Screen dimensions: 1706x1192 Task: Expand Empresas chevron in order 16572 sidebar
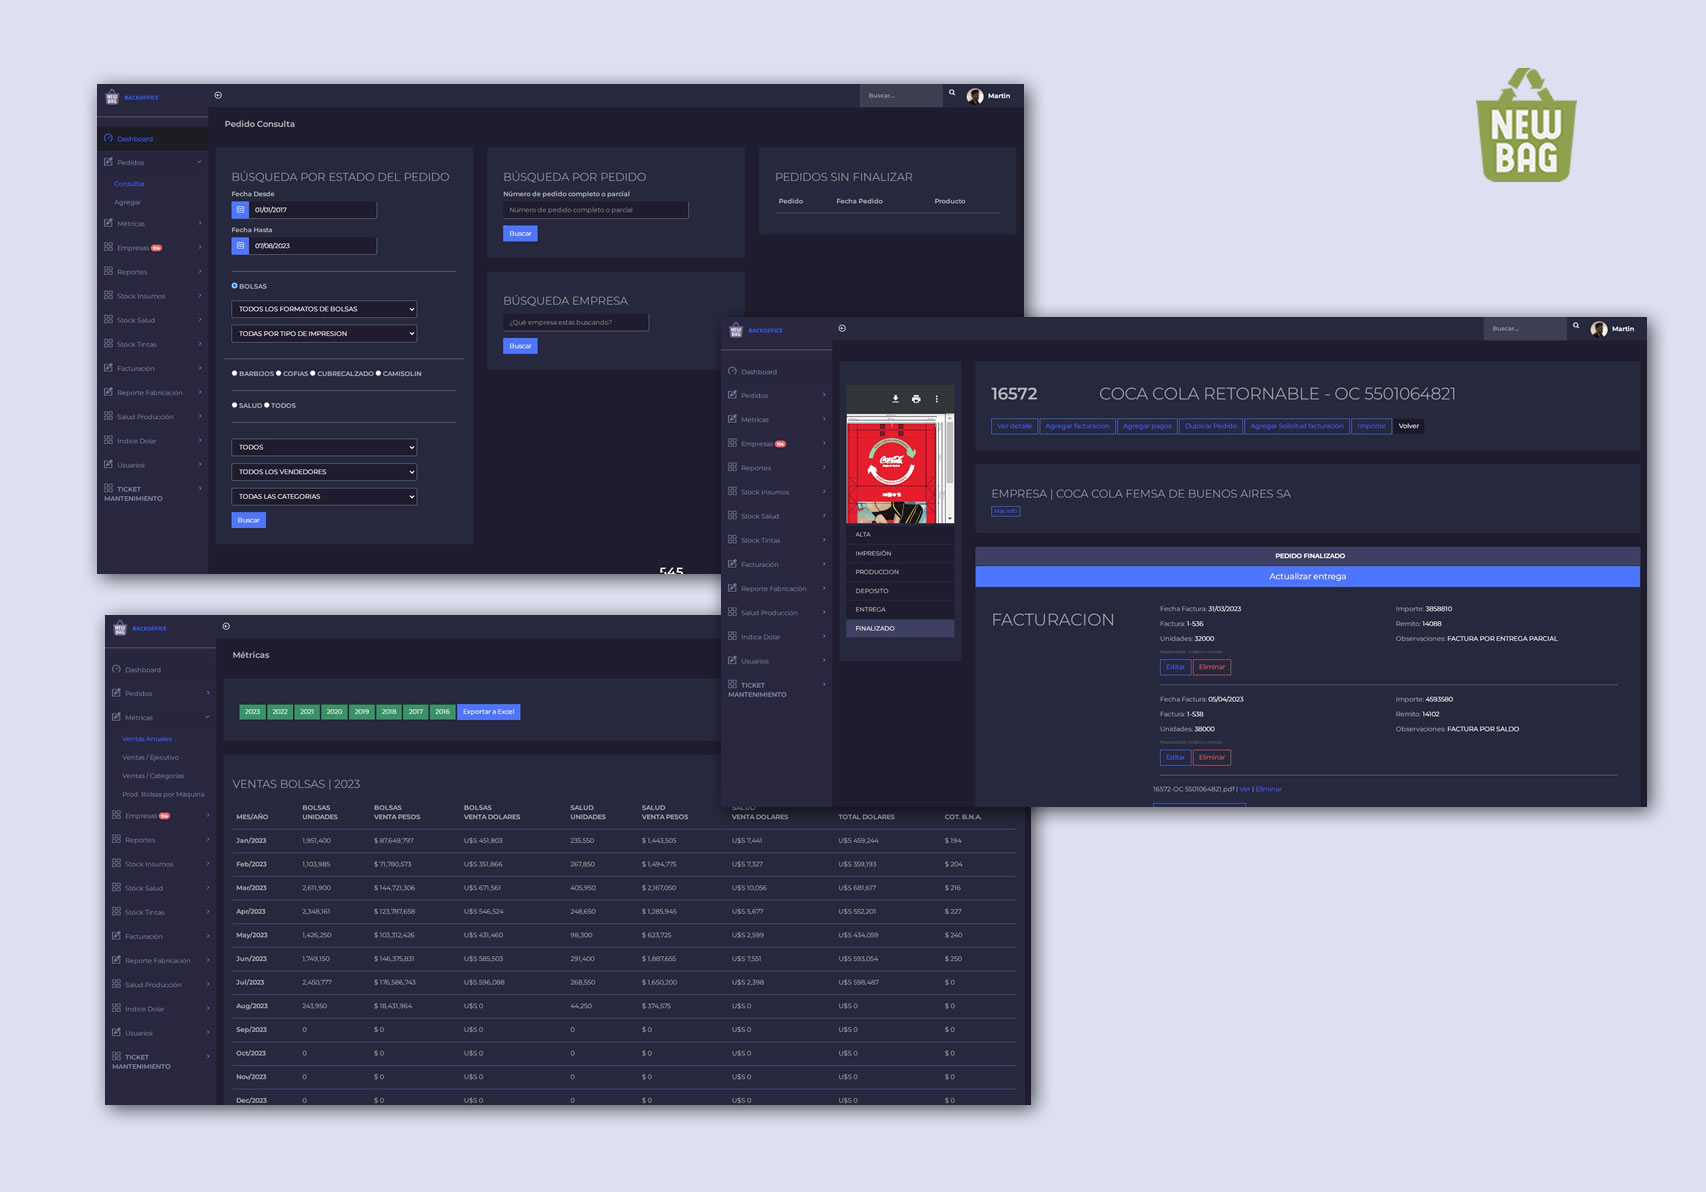click(824, 443)
